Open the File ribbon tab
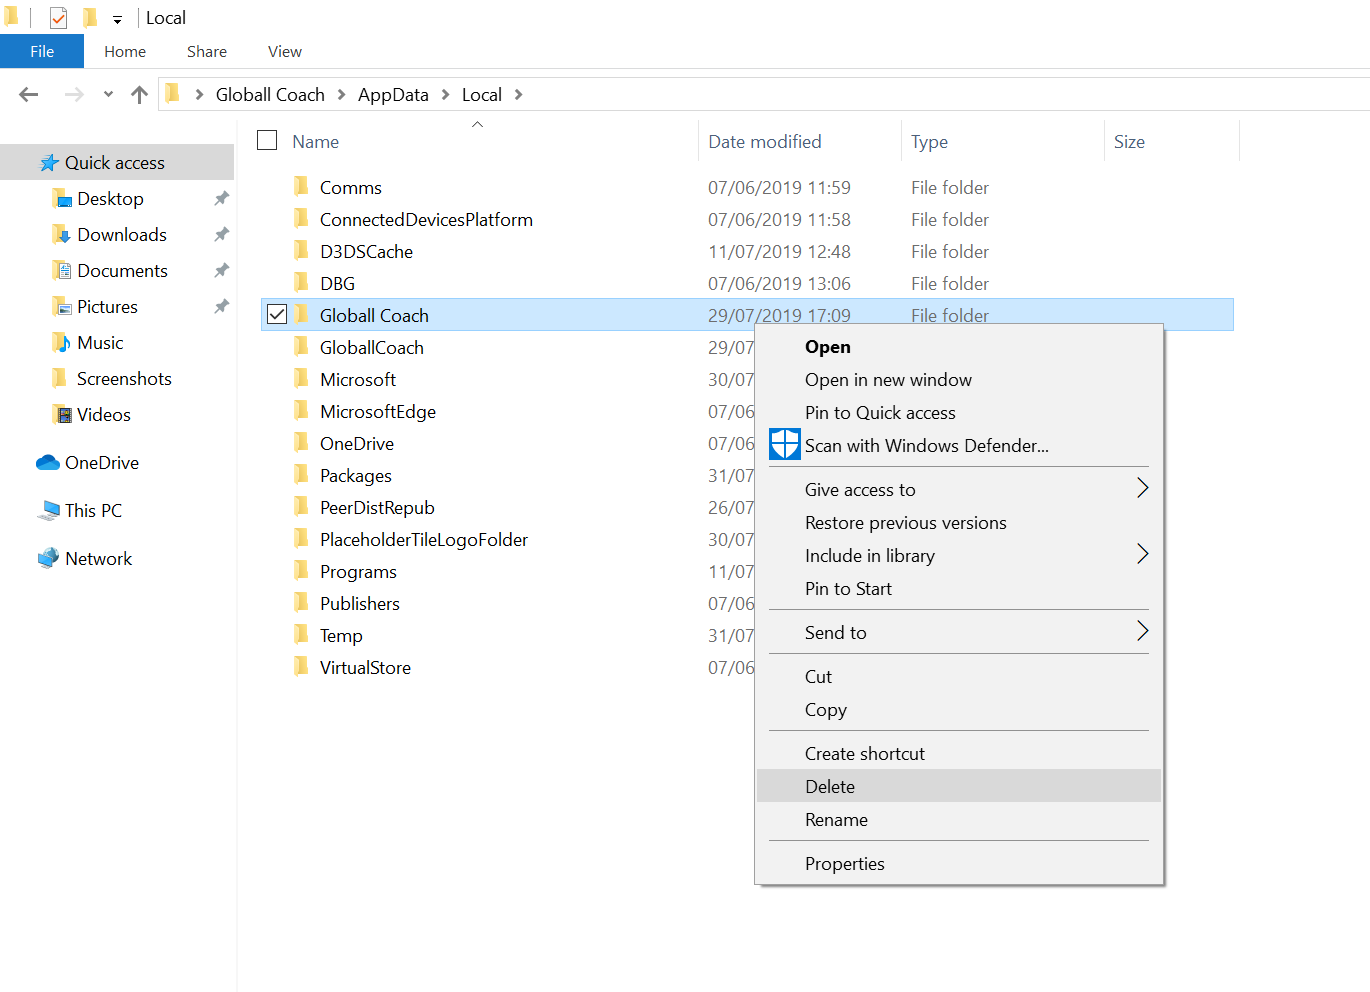Viewport: 1370px width, 992px height. pos(42,52)
